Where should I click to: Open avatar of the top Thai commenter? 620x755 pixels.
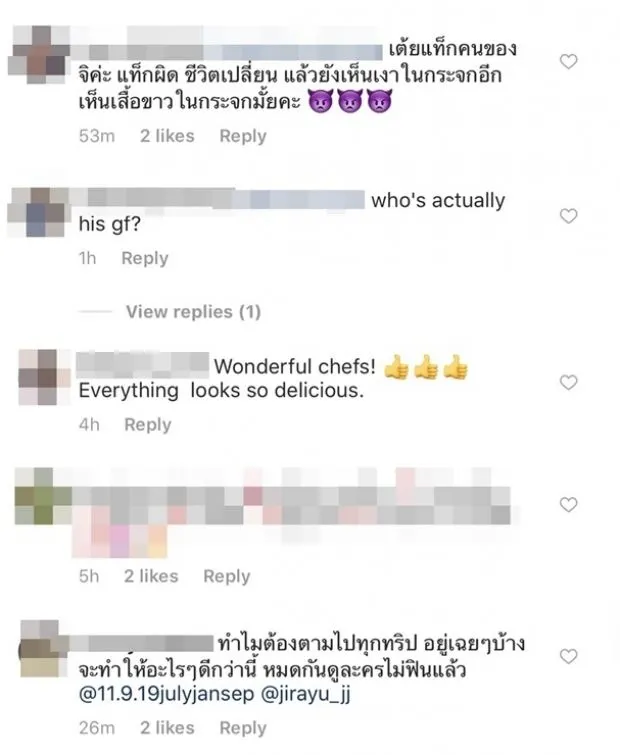point(39,54)
